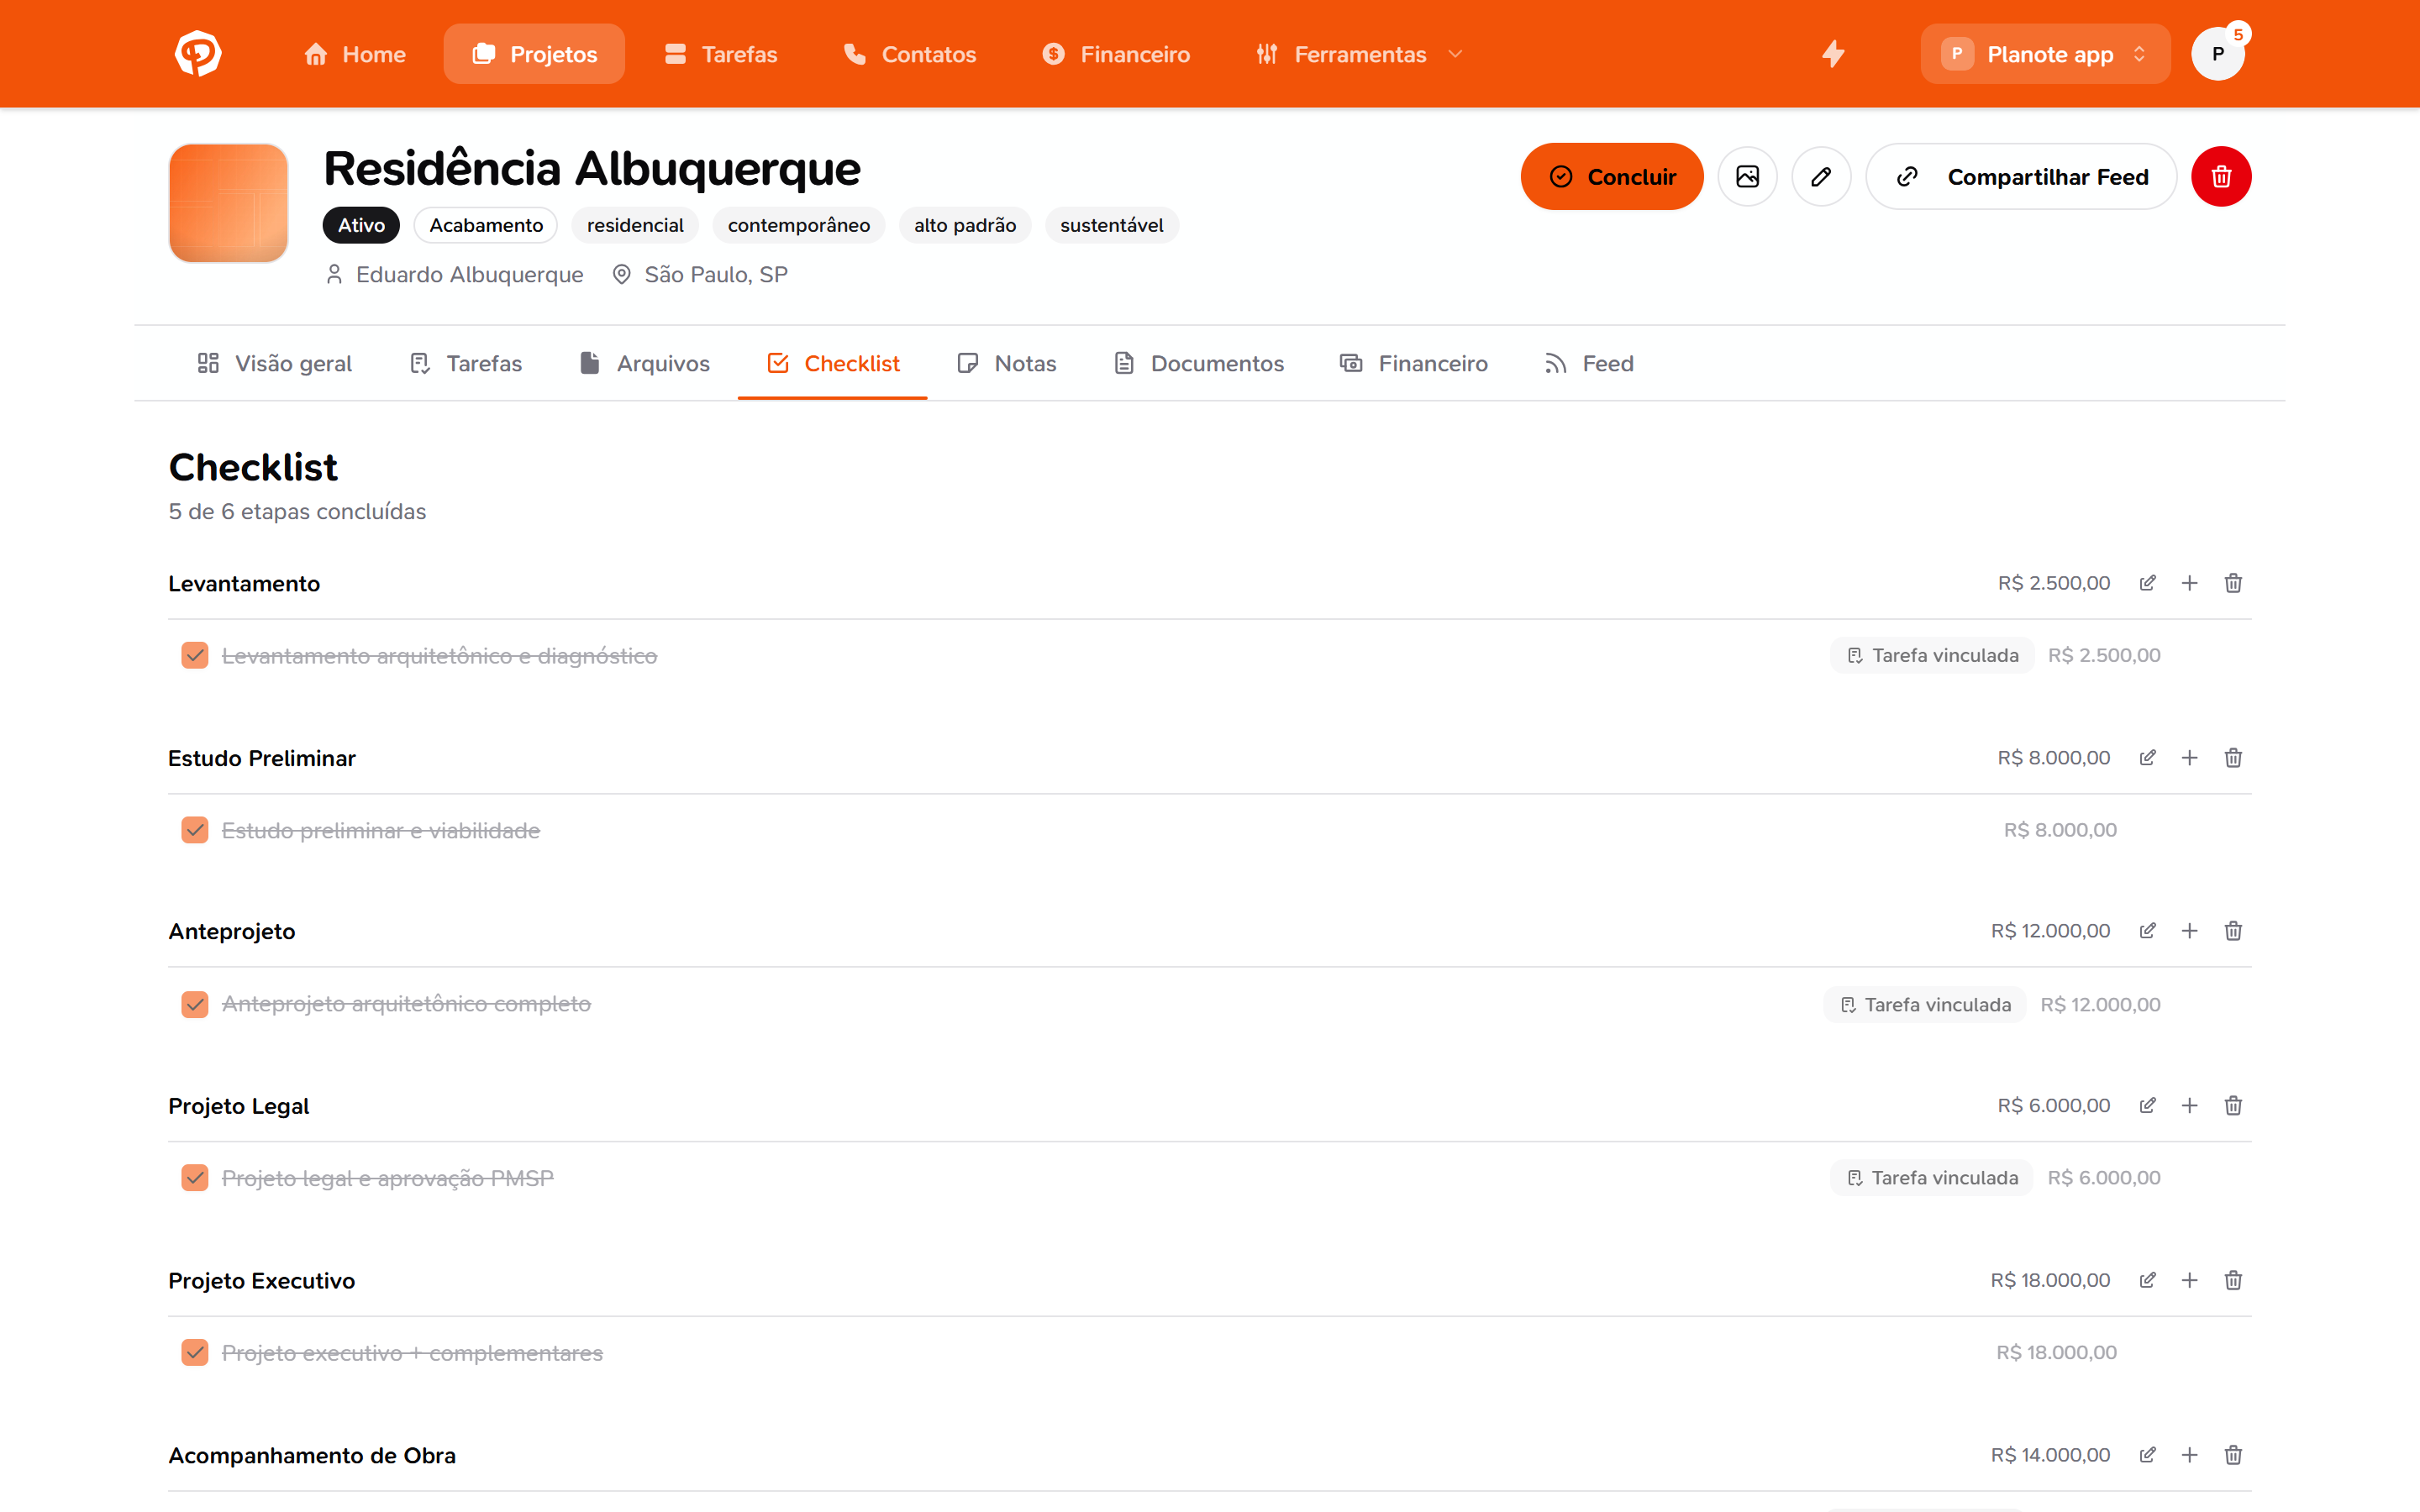Click the alto padrão tag

tap(965, 225)
